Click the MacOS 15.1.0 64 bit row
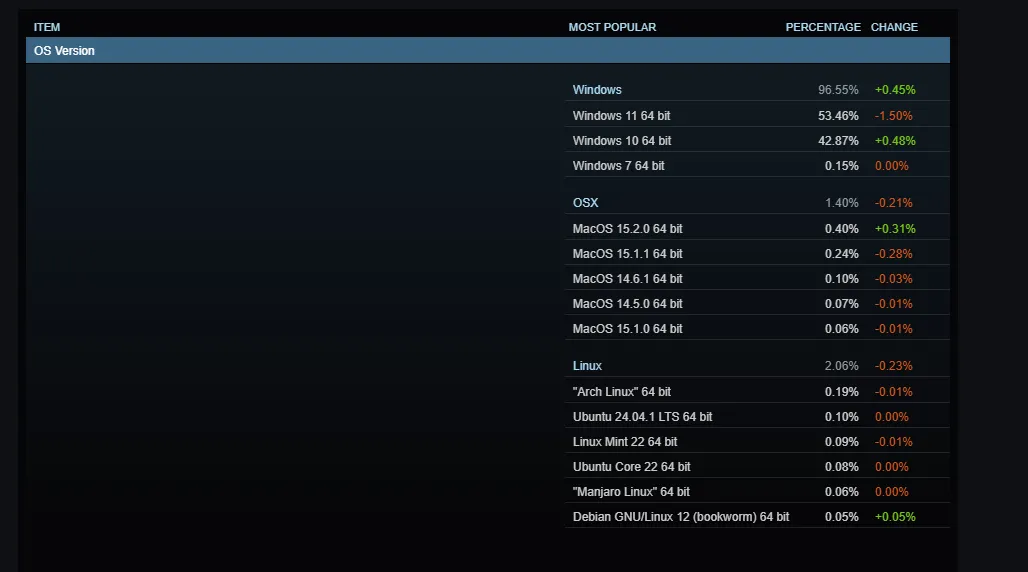 click(627, 329)
